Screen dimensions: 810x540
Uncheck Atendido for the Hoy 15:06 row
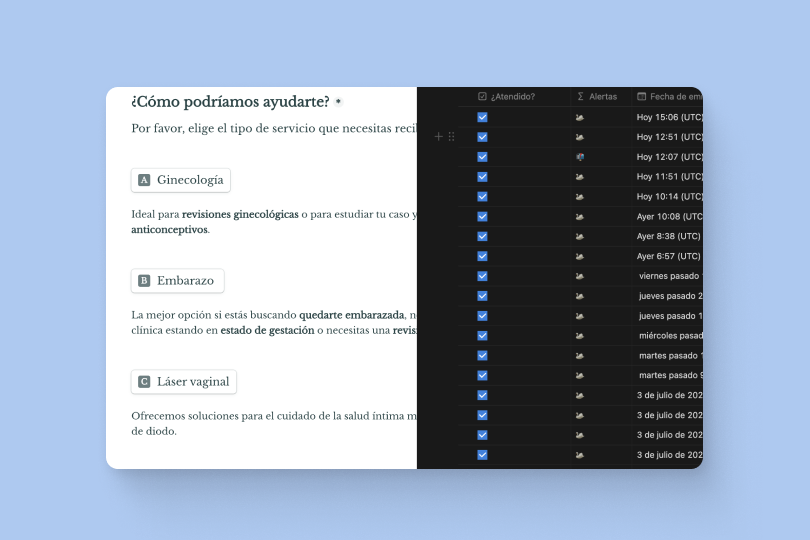482,117
